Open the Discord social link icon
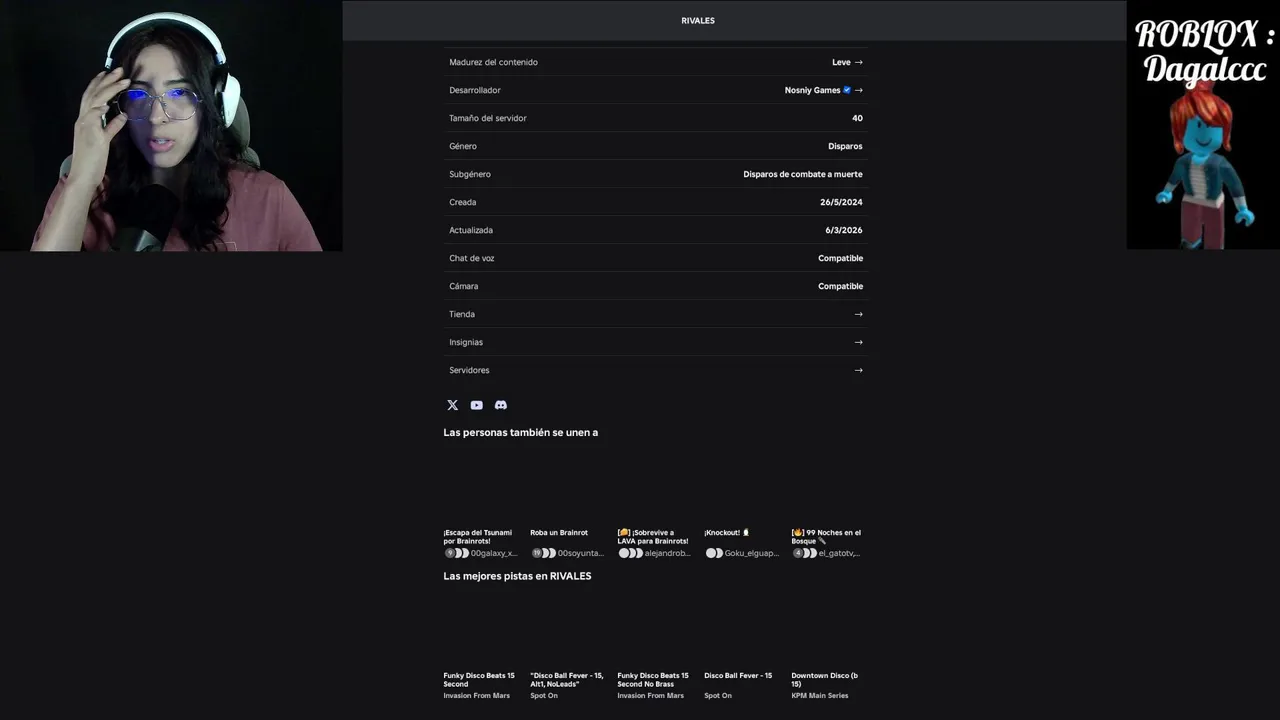 (x=501, y=405)
